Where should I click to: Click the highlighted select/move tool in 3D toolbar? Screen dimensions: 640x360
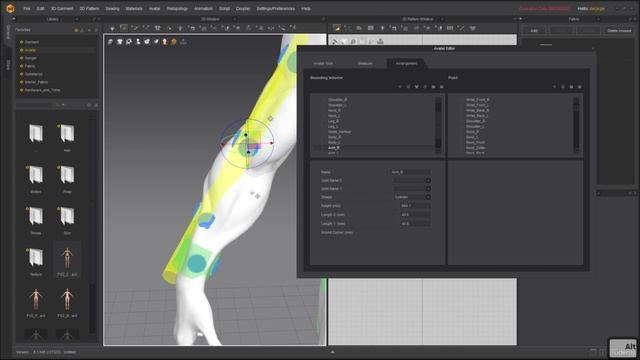[x=123, y=28]
